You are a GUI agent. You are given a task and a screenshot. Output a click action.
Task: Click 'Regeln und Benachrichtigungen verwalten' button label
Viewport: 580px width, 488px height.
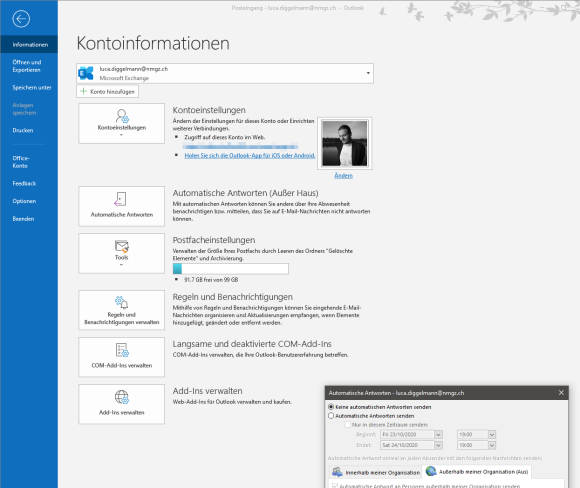(122, 318)
